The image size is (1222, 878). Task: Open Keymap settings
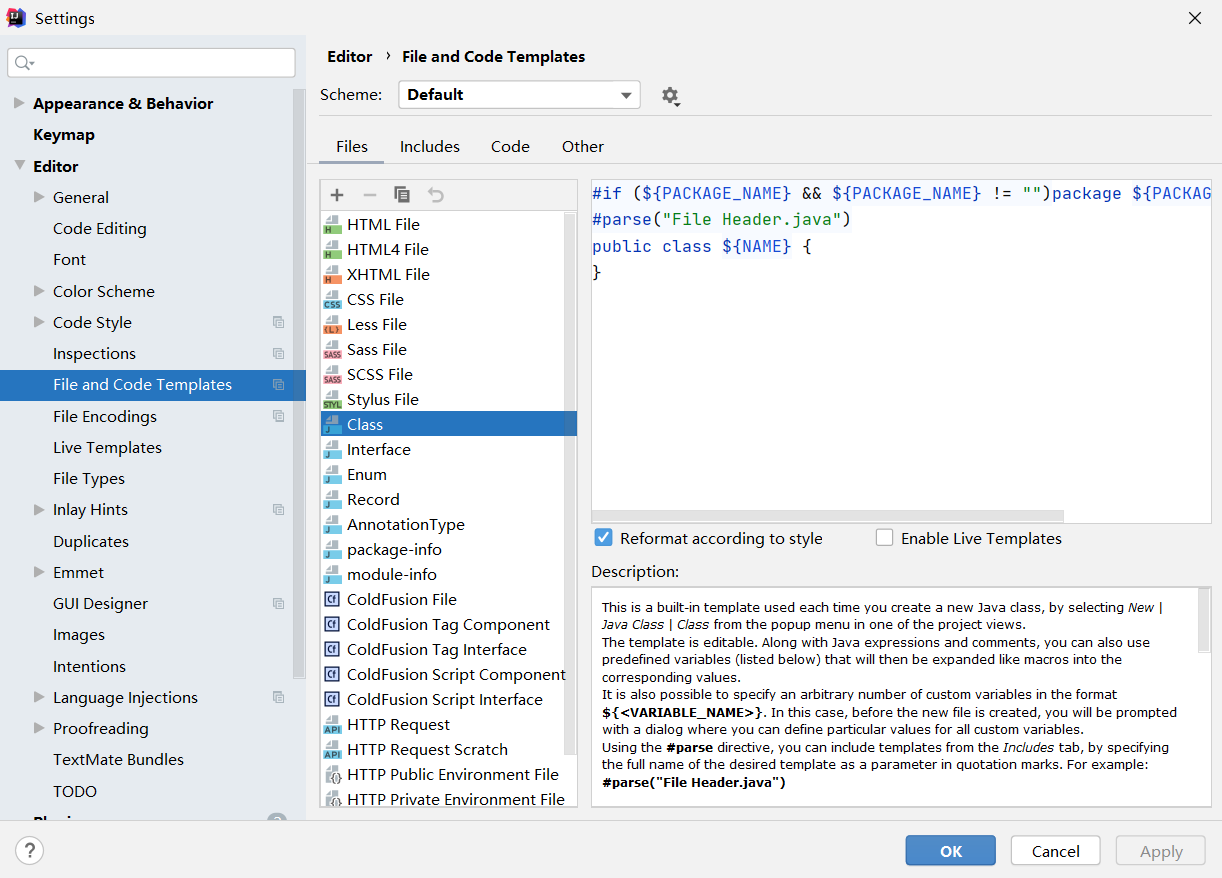[x=64, y=135]
